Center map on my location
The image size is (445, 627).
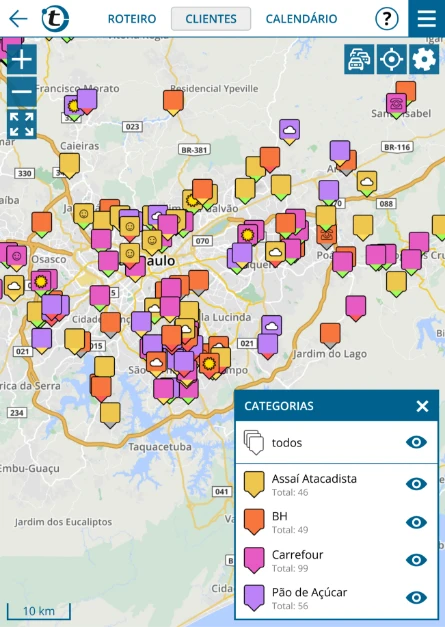pos(391,59)
